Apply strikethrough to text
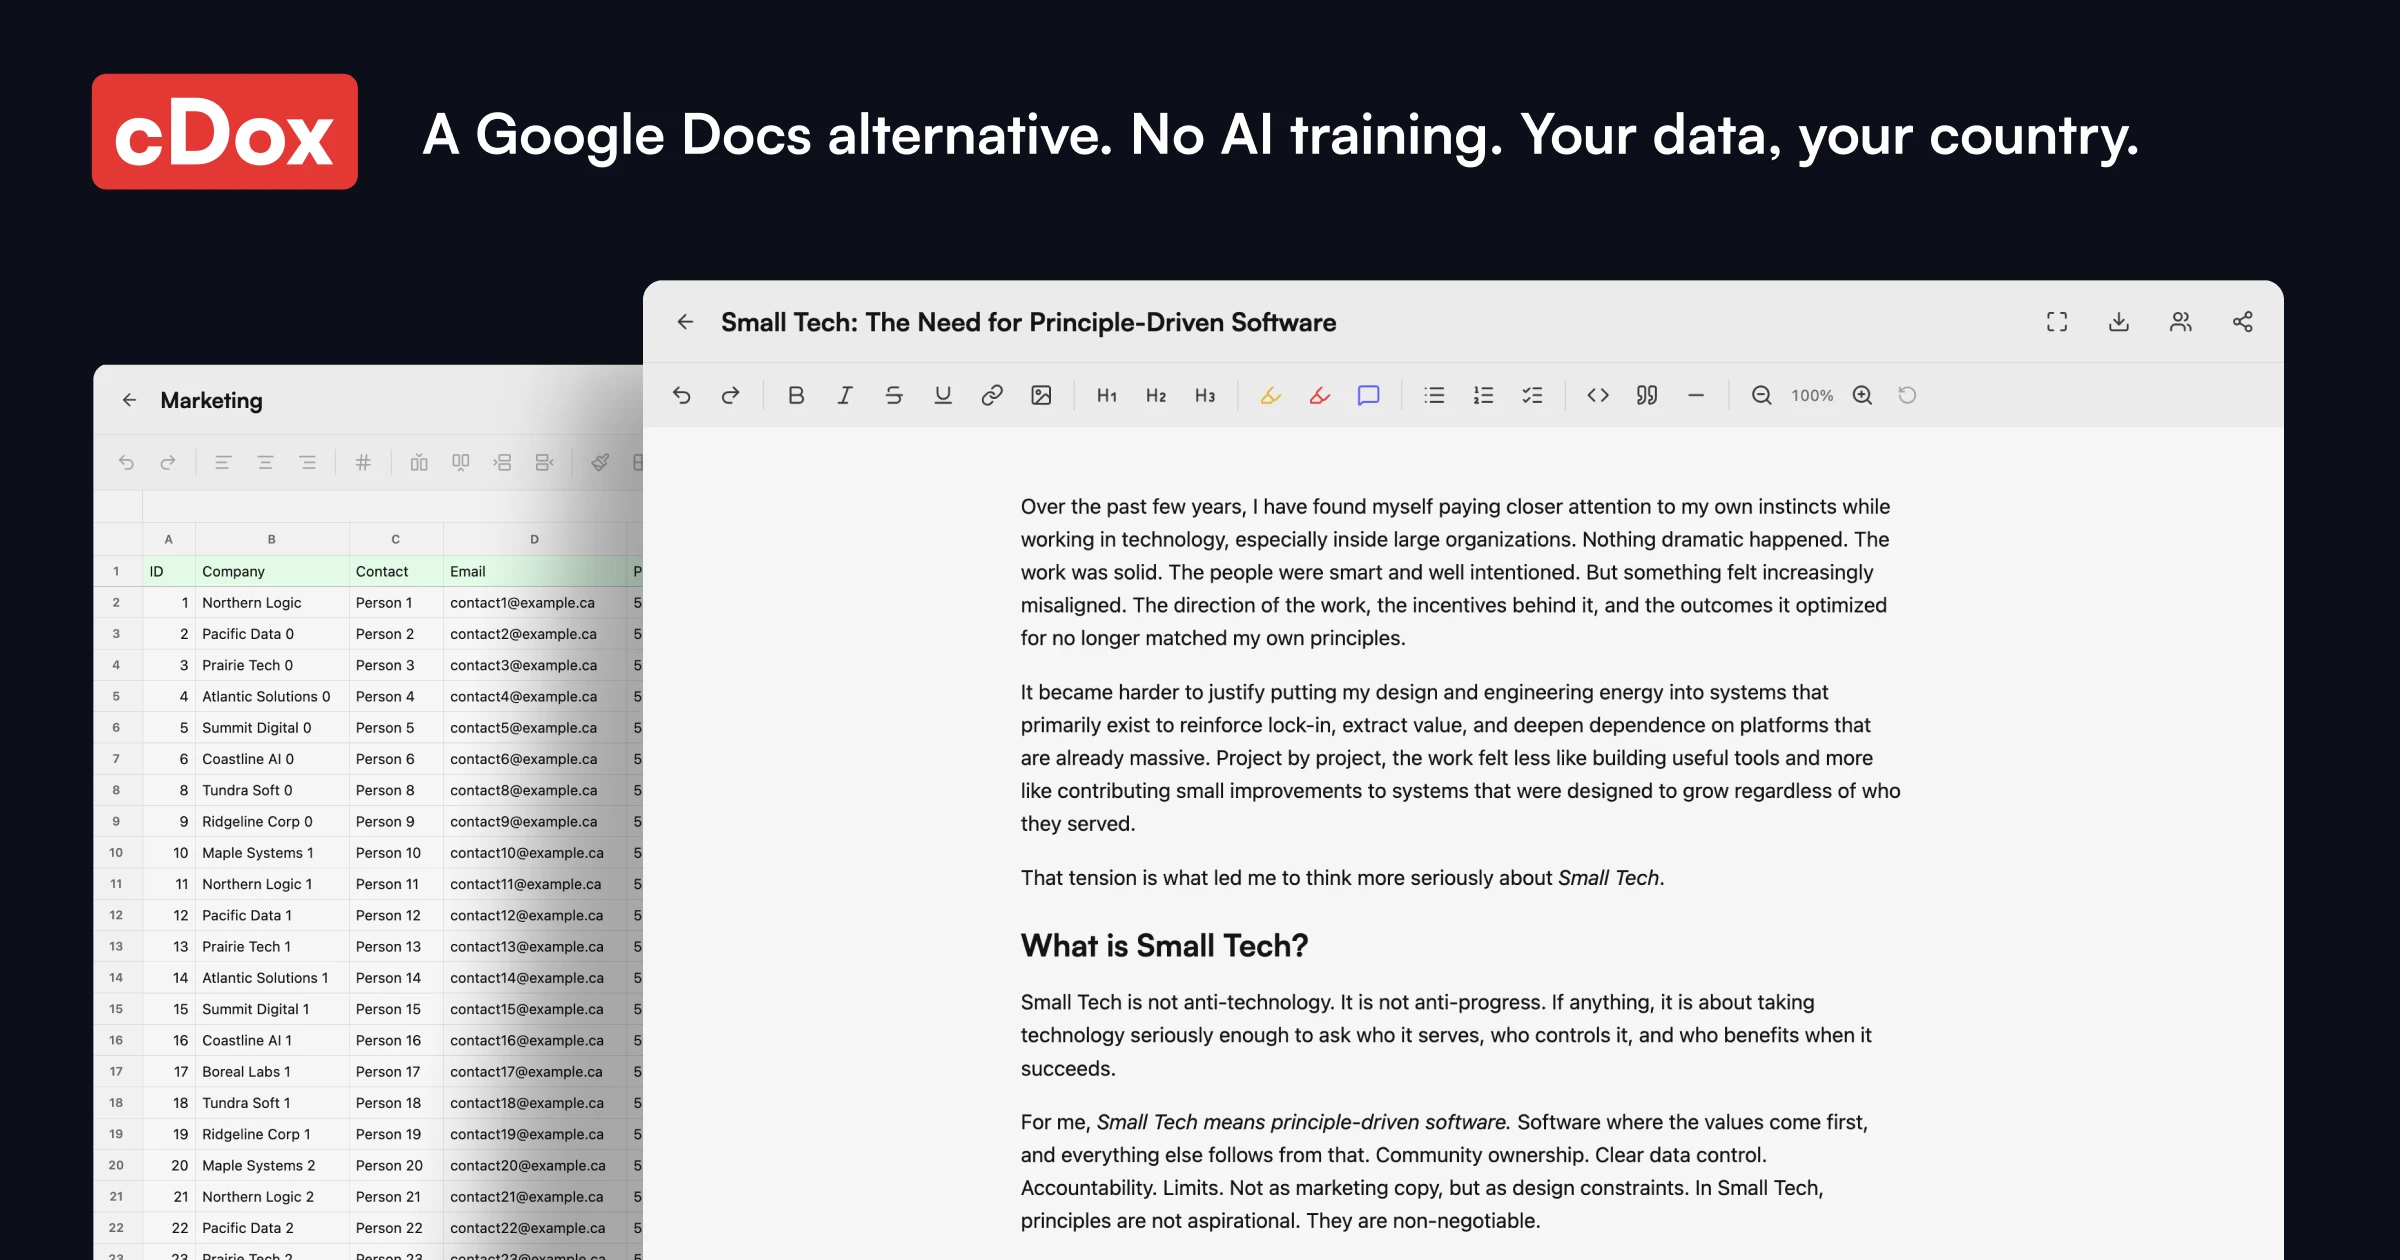The height and width of the screenshot is (1260, 2400). pyautogui.click(x=894, y=396)
